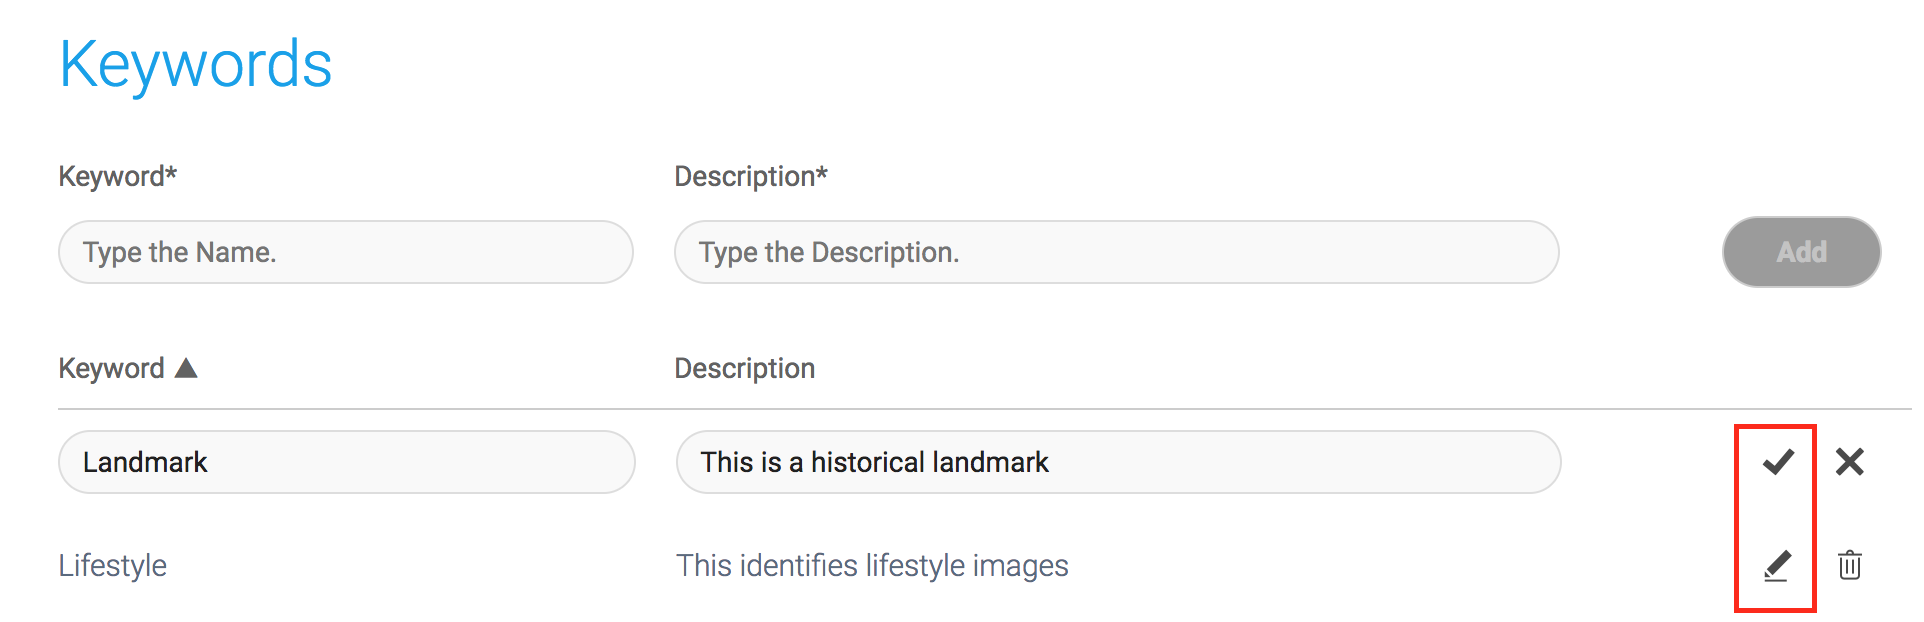The width and height of the screenshot is (1924, 622).
Task: Click the "This is a historical landmark" field
Action: tap(1115, 461)
